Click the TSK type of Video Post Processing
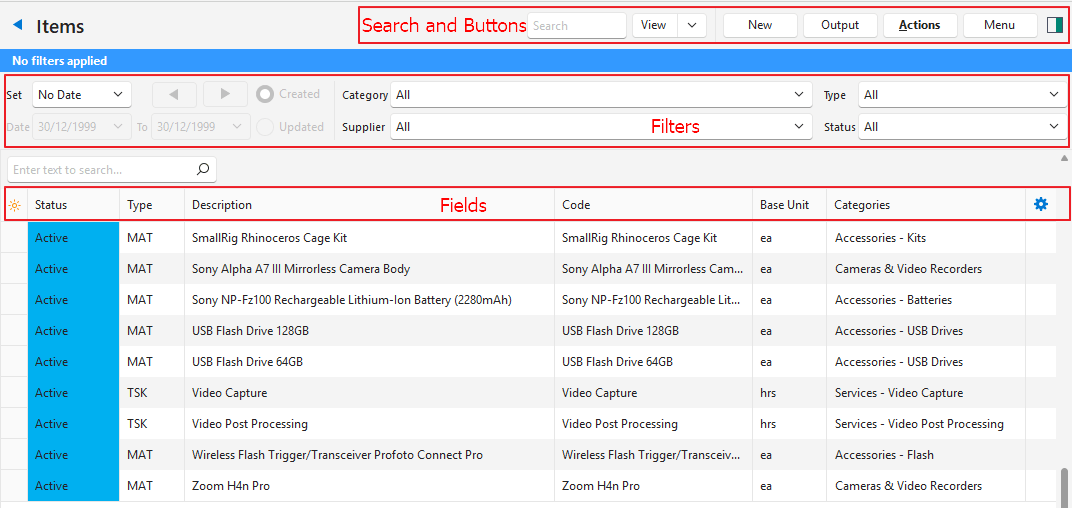Viewport: 1072px width, 508px height. [x=152, y=424]
